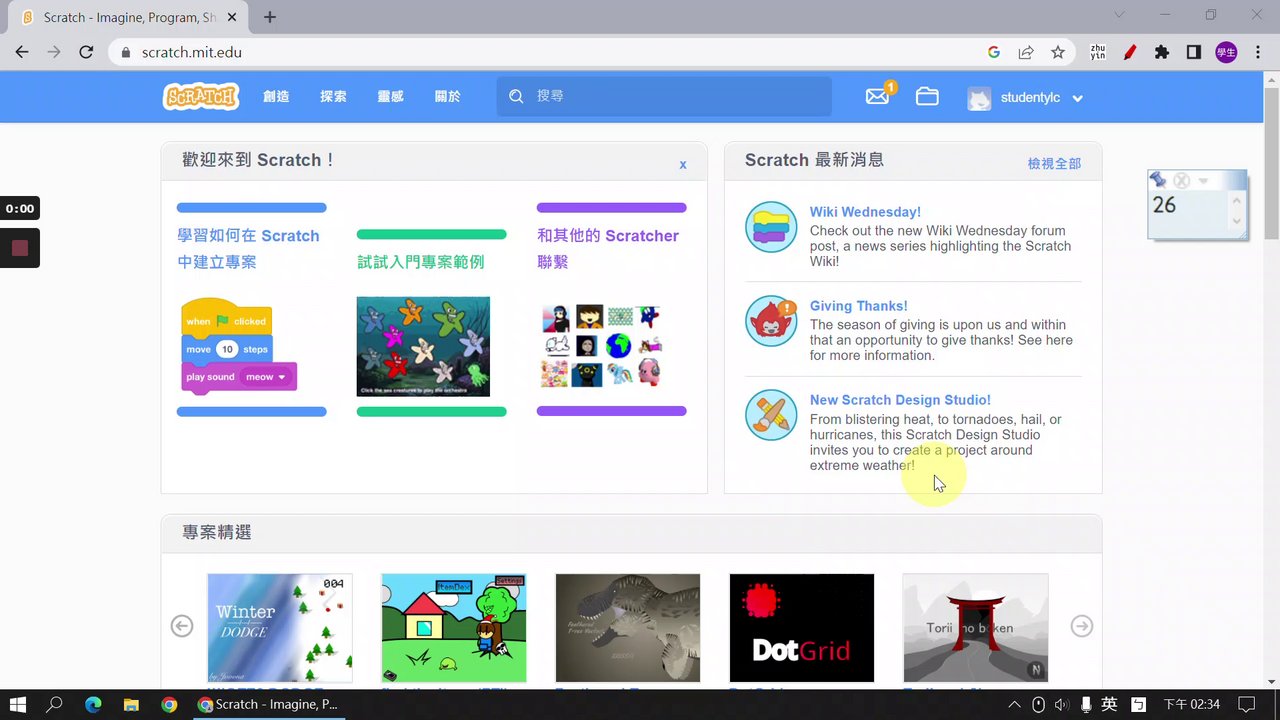Click the zhuyin extension icon
Viewport: 1280px width, 720px height.
click(1097, 52)
